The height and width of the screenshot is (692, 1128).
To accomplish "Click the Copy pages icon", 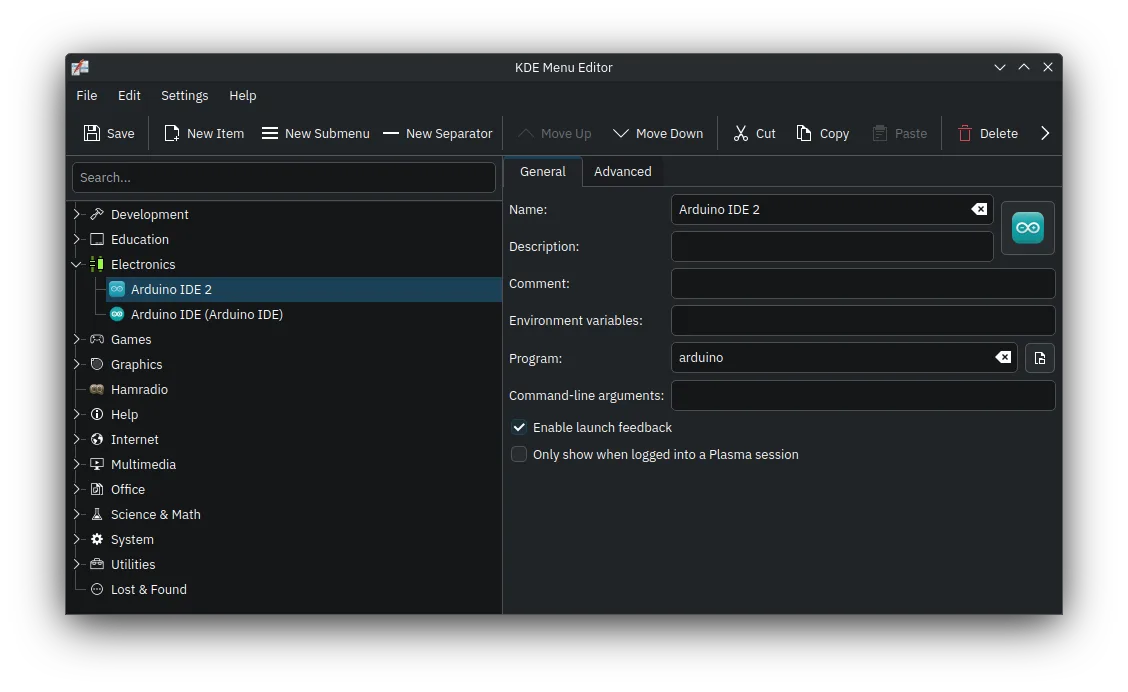I will (804, 133).
